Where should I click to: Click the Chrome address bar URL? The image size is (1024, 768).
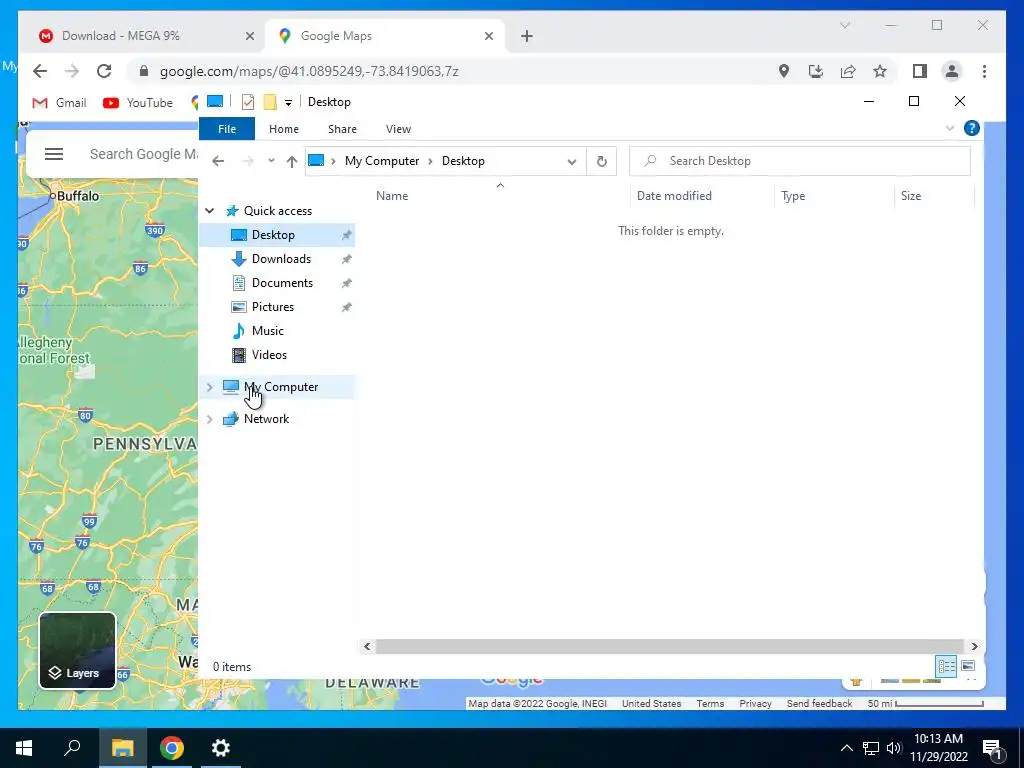tap(309, 71)
